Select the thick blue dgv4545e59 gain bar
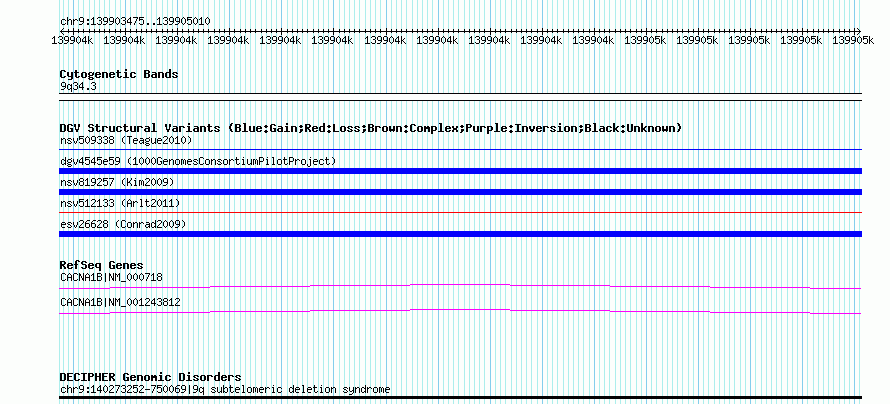The image size is (890, 404). tap(460, 171)
